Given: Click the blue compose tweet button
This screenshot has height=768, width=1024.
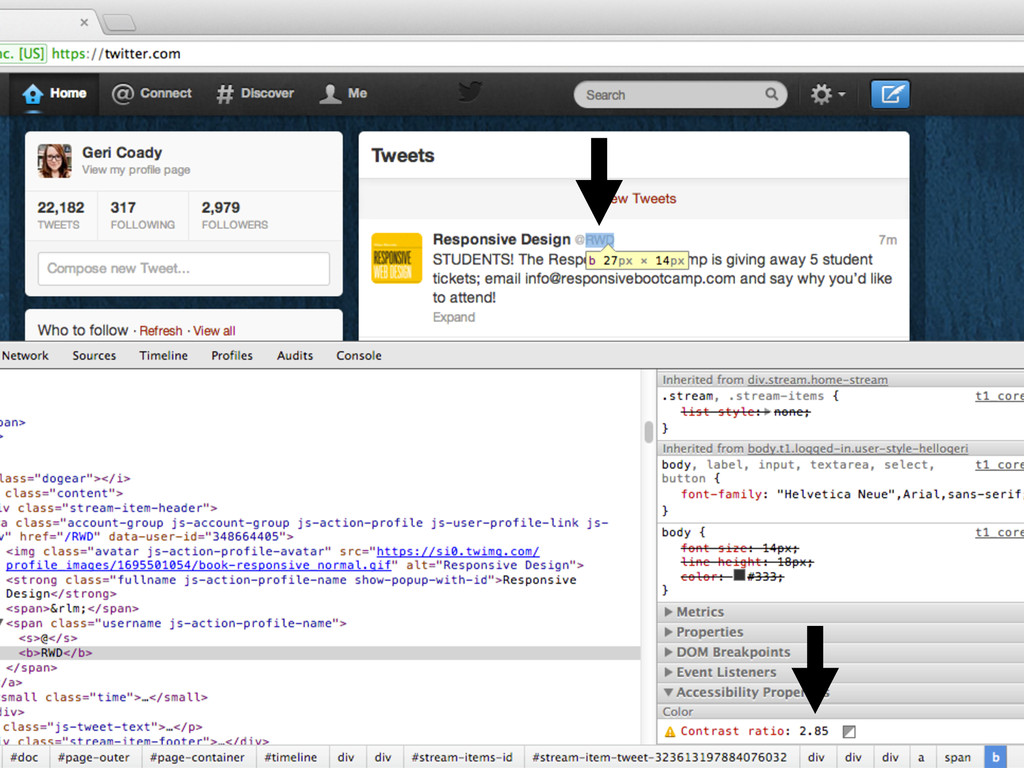Looking at the screenshot, I should tap(890, 94).
